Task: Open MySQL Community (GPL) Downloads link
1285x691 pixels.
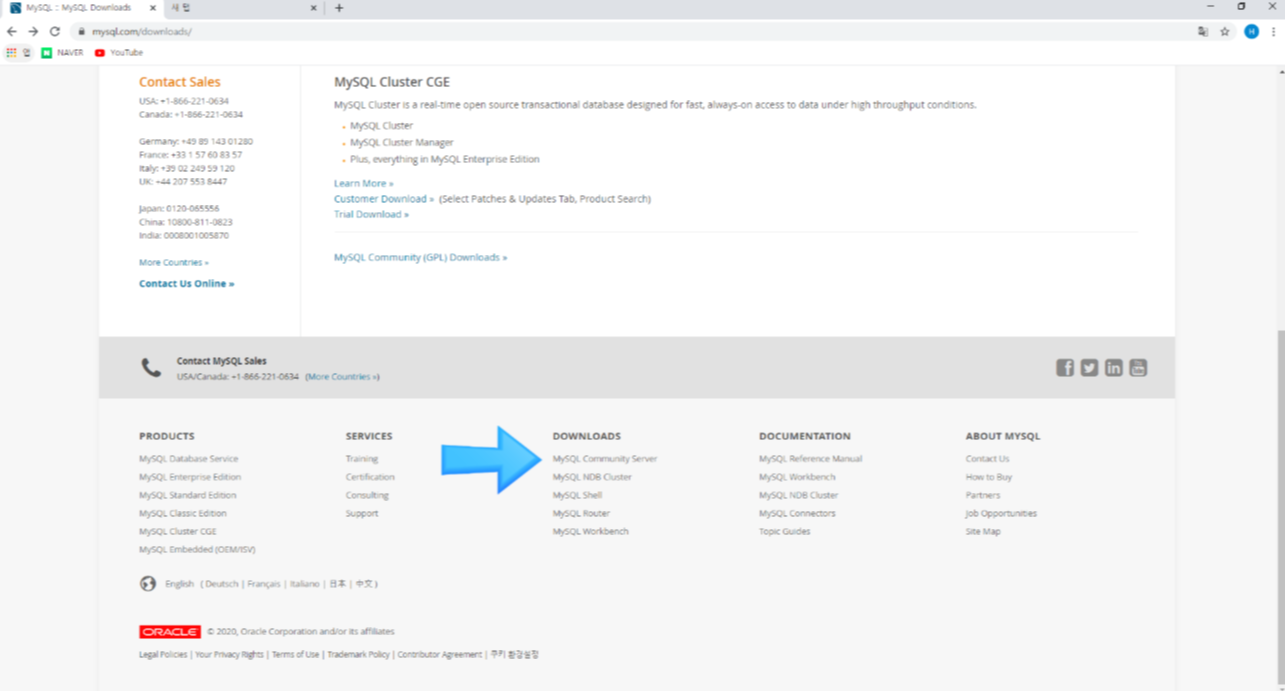Action: click(x=420, y=258)
